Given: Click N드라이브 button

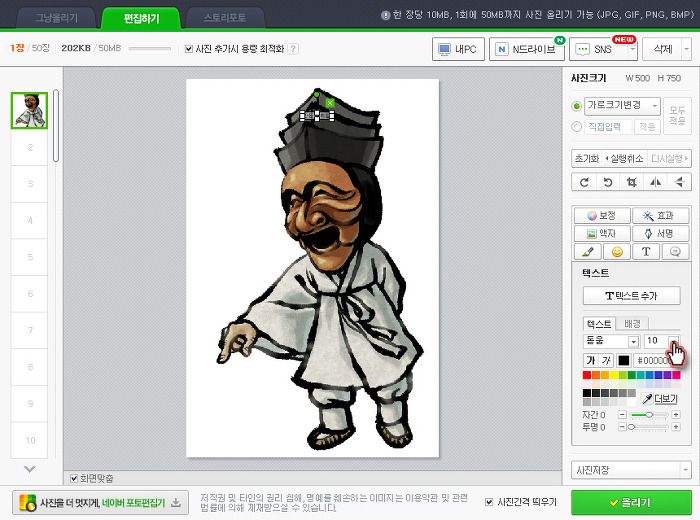Looking at the screenshot, I should tap(527, 49).
